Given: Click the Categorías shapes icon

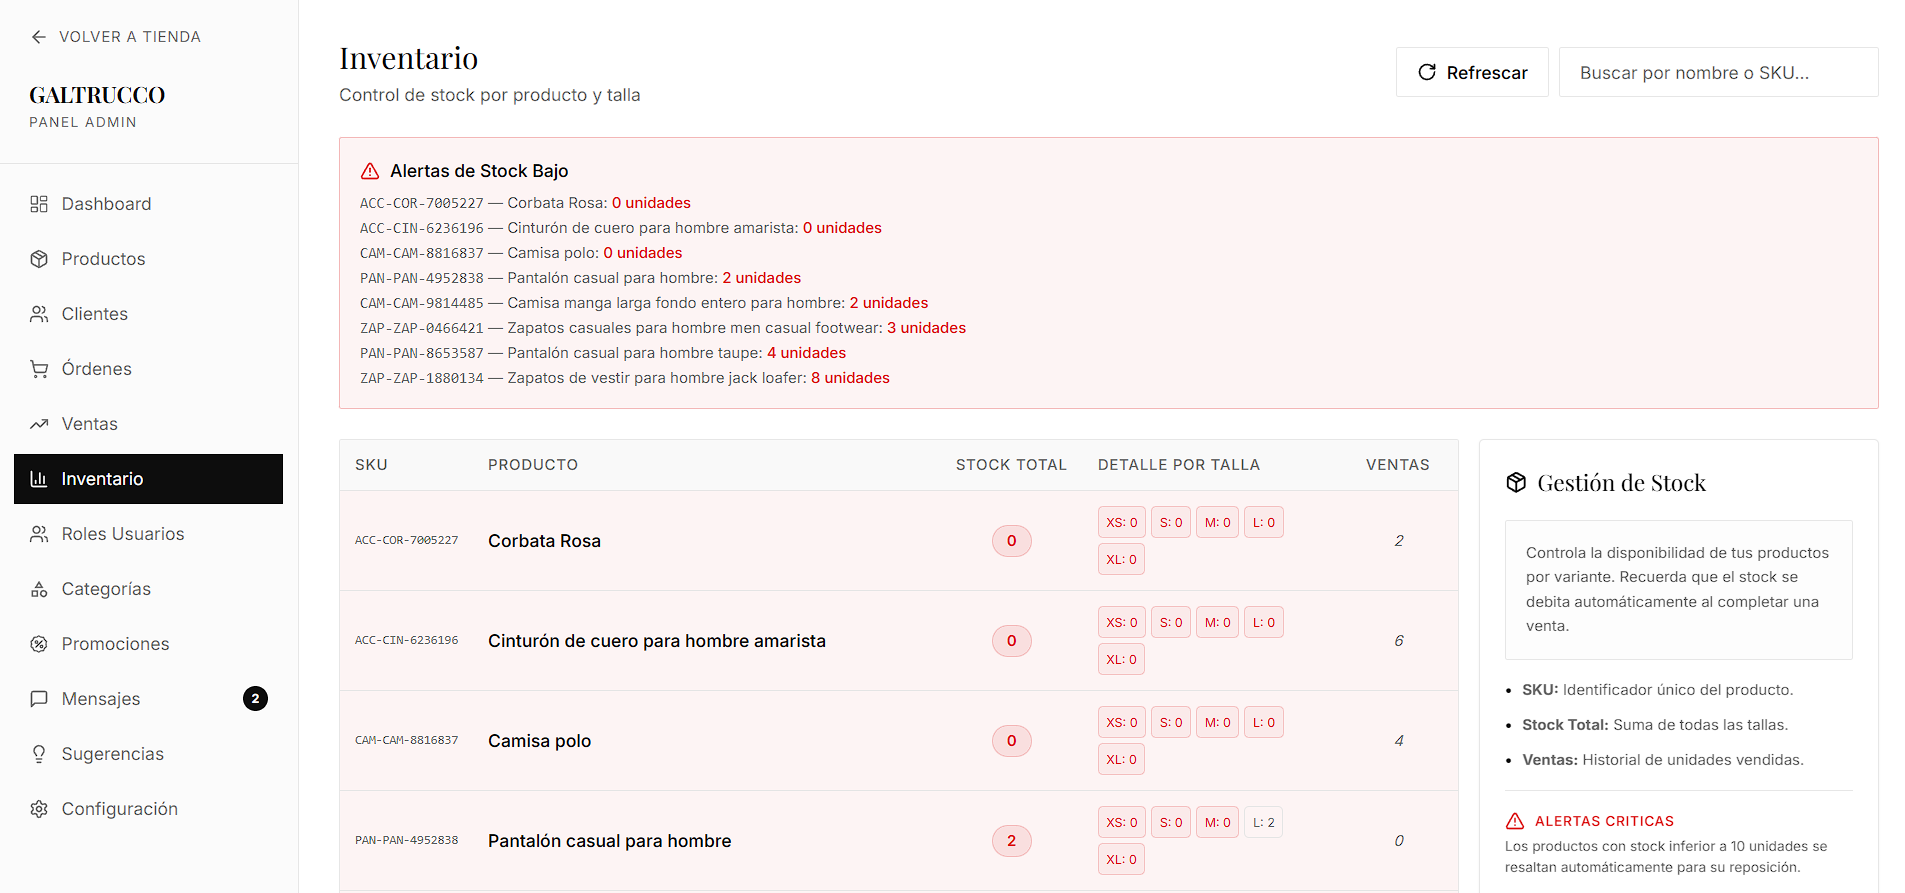Looking at the screenshot, I should point(39,589).
